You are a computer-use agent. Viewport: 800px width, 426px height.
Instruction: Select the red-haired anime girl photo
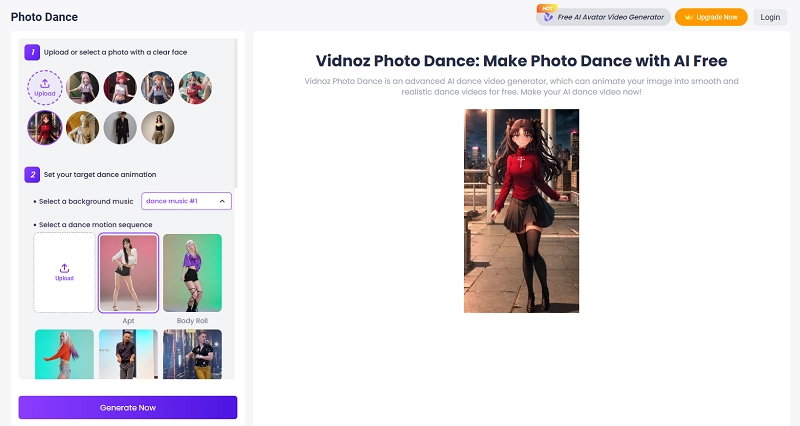(120, 88)
